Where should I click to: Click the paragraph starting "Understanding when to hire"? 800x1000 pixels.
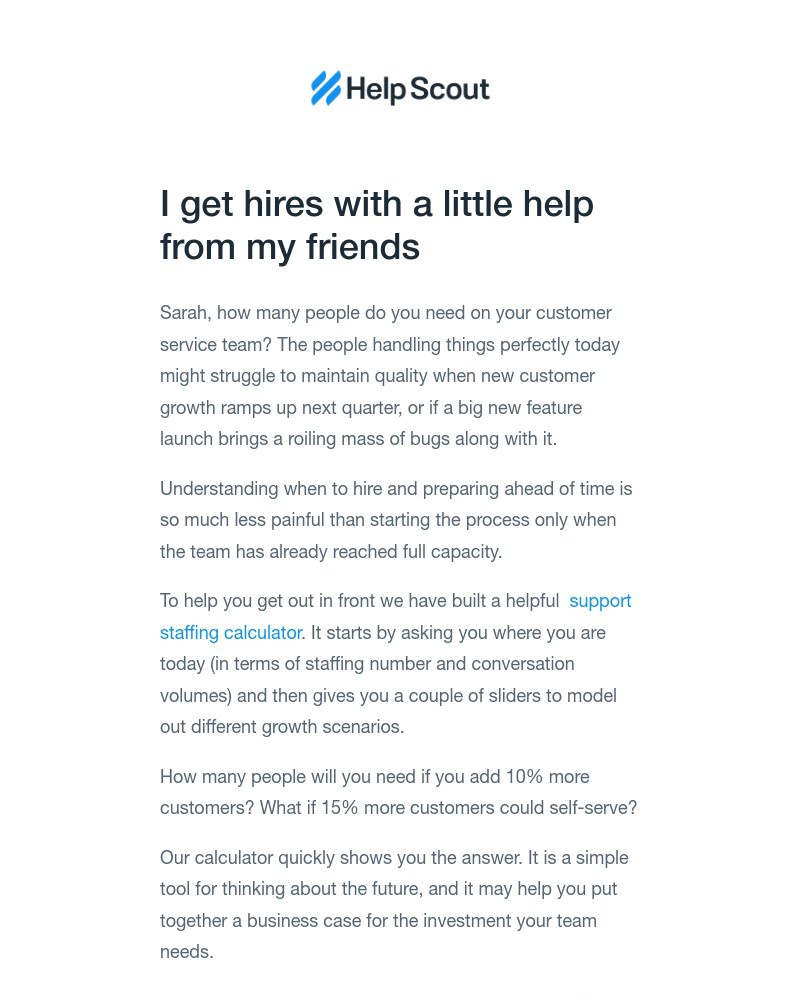tap(396, 520)
